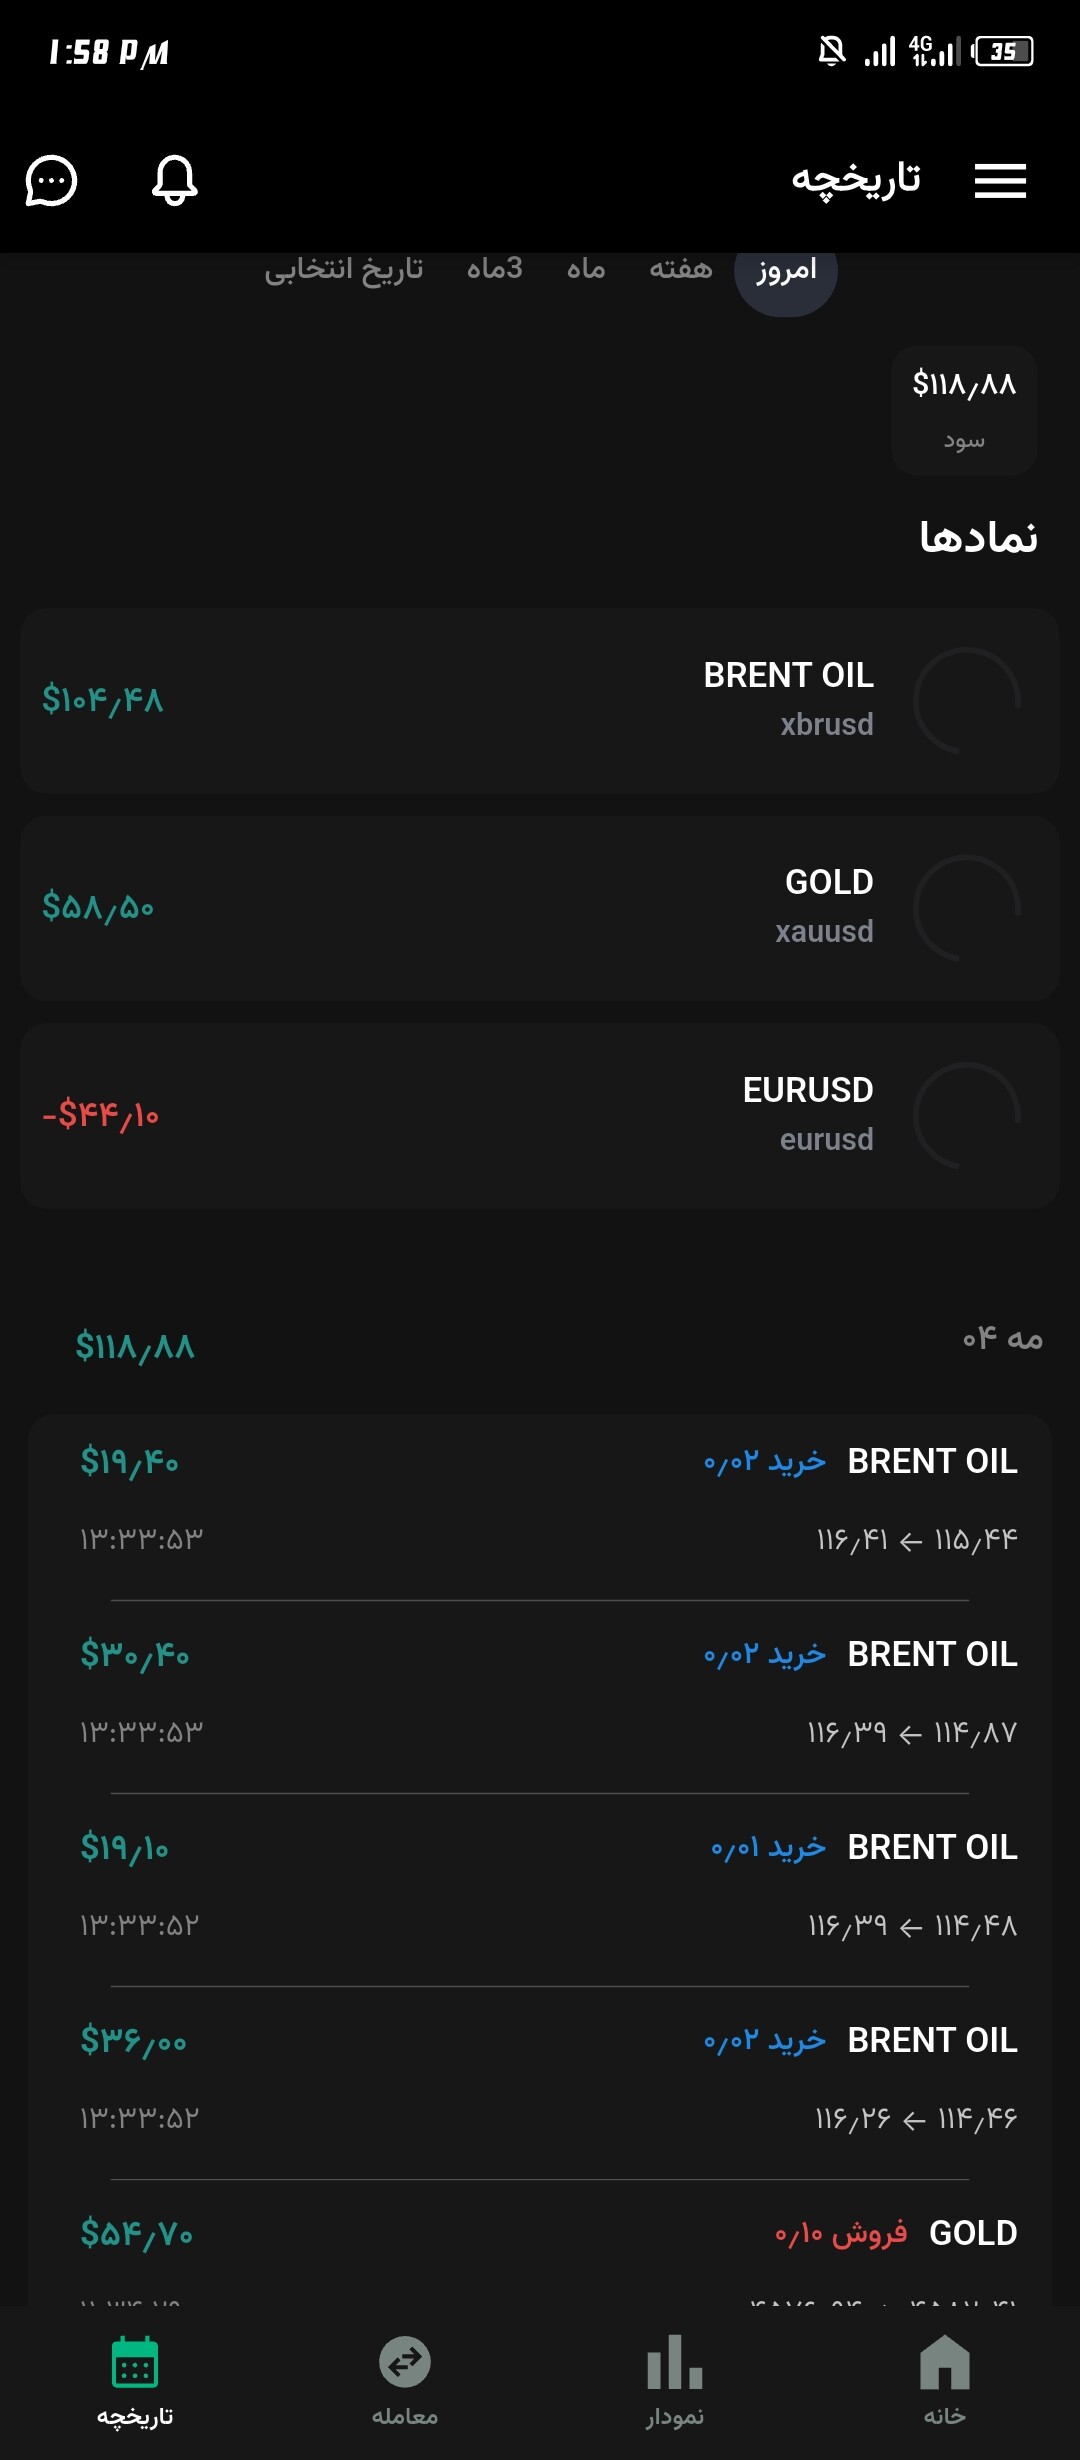Select the هفته week filter
The height and width of the screenshot is (2460, 1080).
pos(681,269)
